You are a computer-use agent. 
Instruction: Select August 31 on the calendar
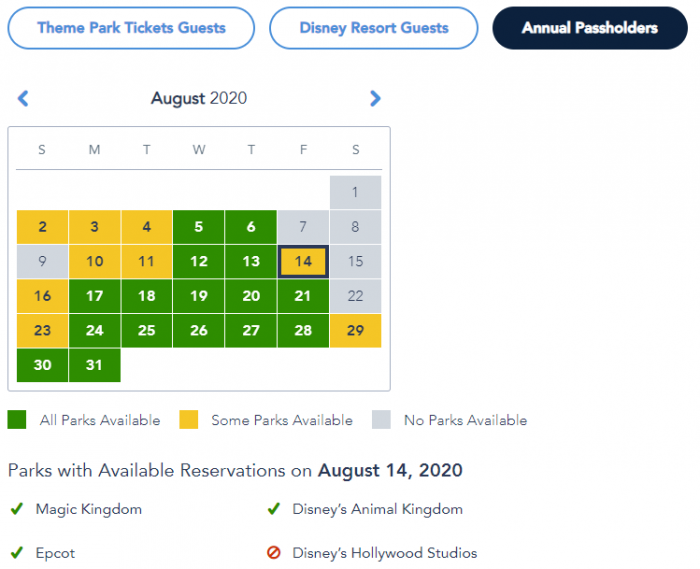94,365
